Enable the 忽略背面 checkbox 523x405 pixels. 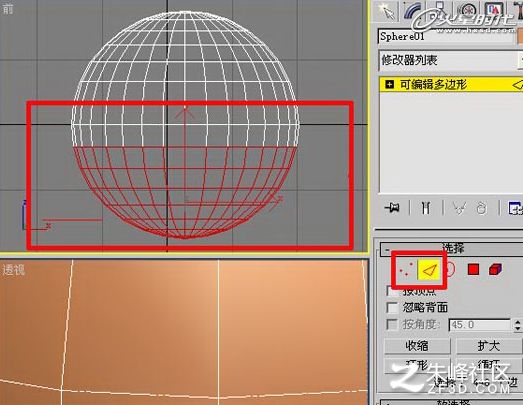(392, 307)
